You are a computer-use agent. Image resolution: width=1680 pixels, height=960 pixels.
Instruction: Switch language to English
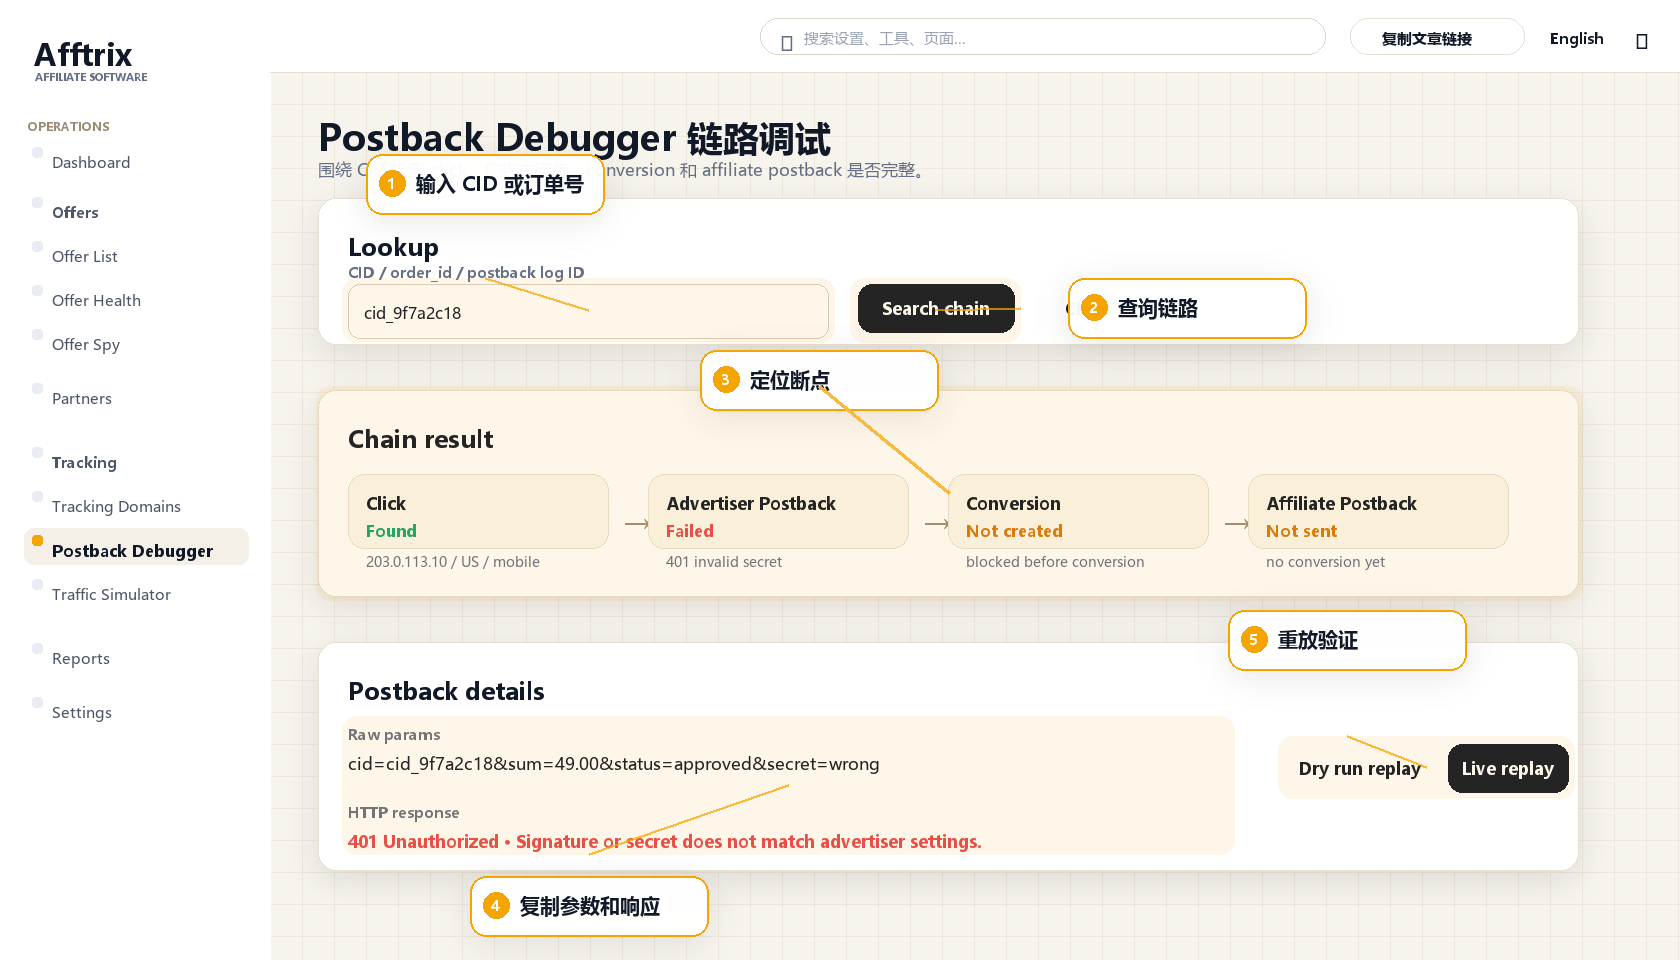pos(1576,38)
